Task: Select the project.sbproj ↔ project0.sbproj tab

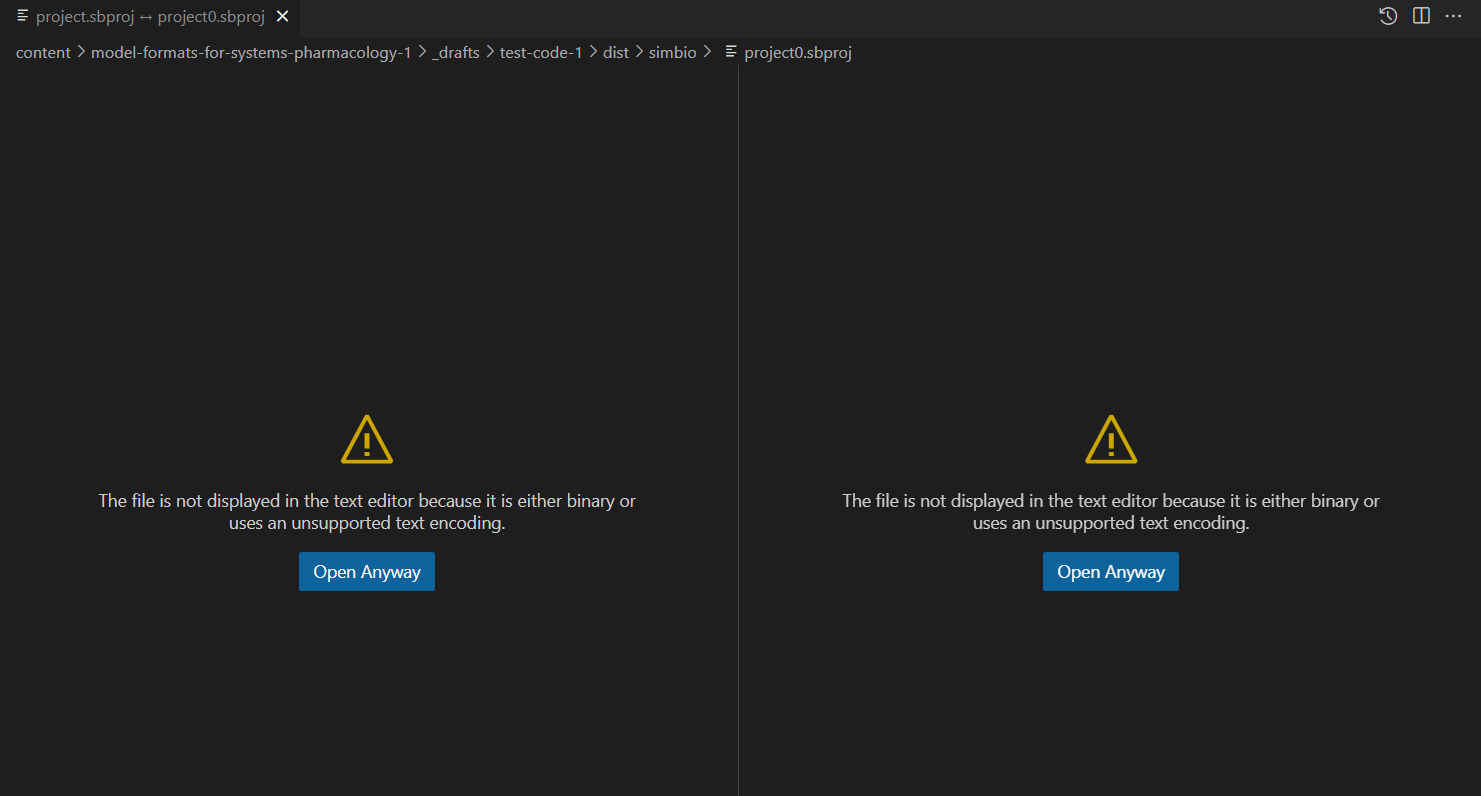Action: pos(150,17)
